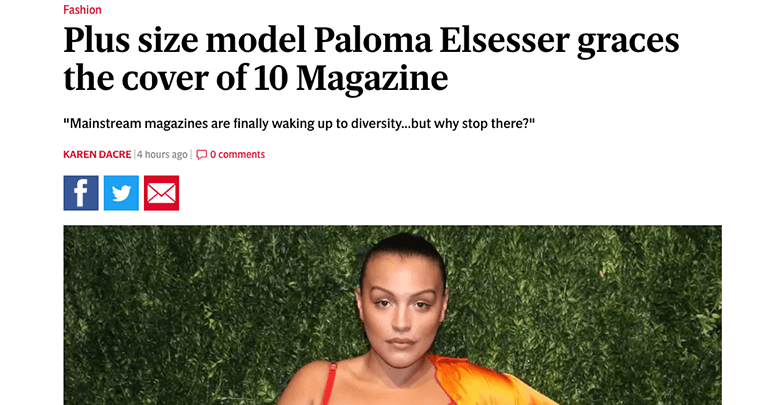Click the red speech bubble comments icon
The image size is (780, 405).
pos(201,155)
